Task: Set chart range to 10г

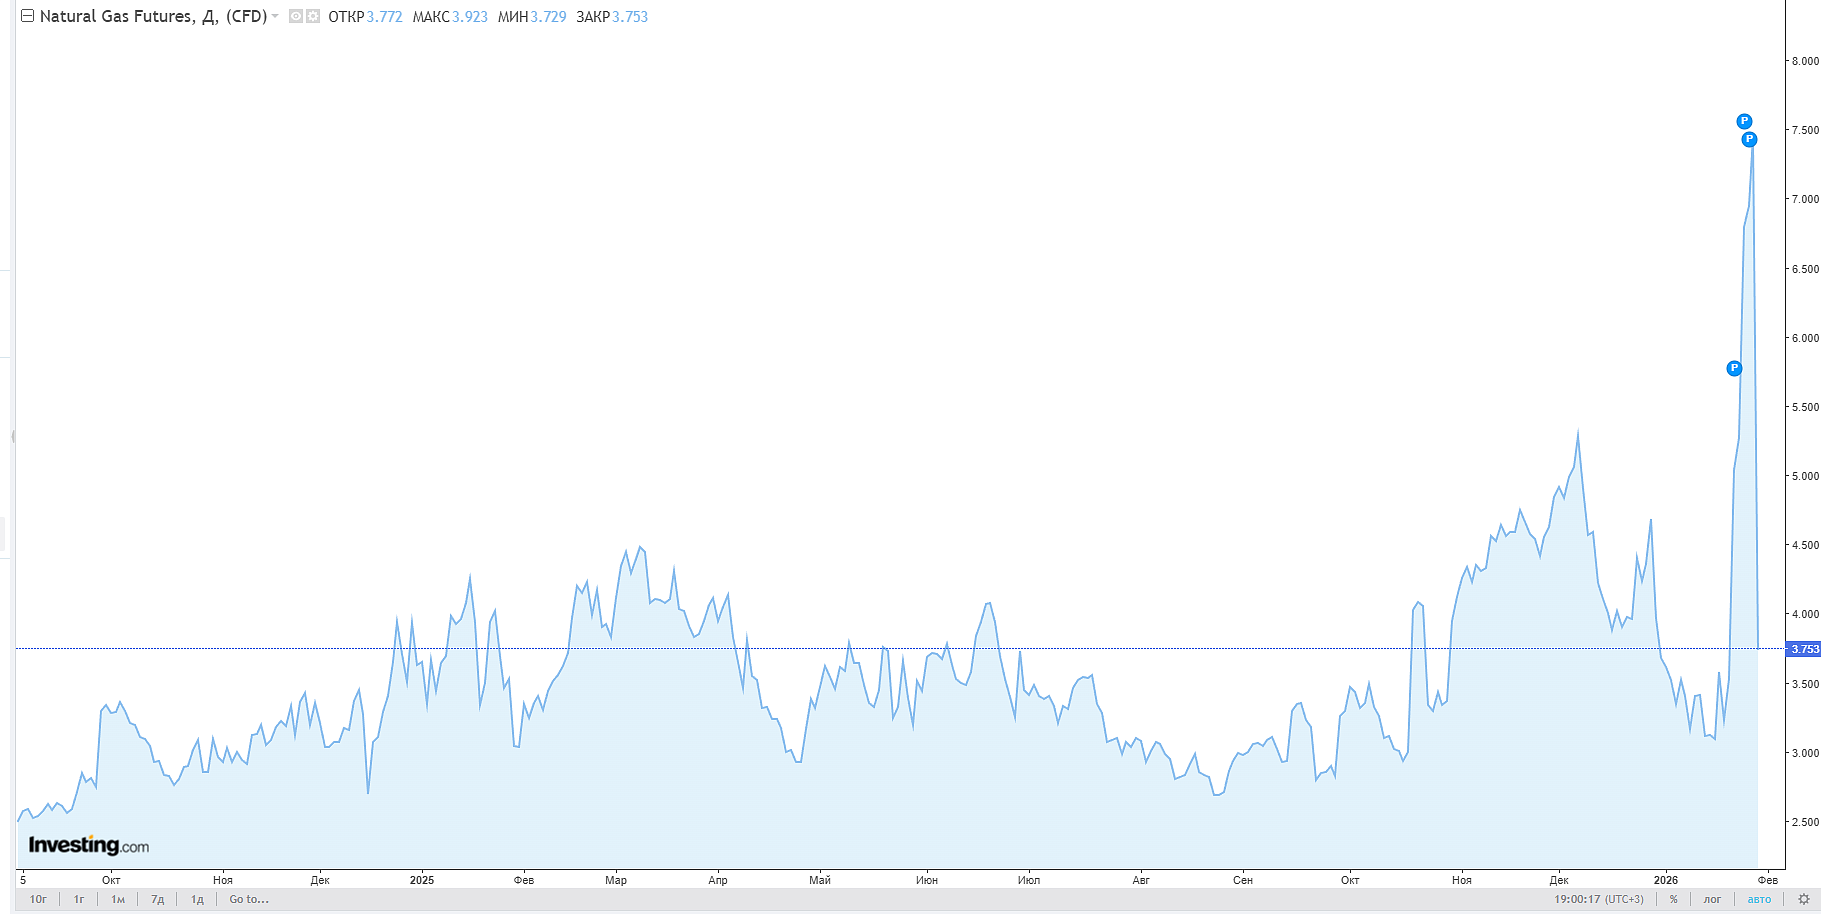Action: click(38, 899)
